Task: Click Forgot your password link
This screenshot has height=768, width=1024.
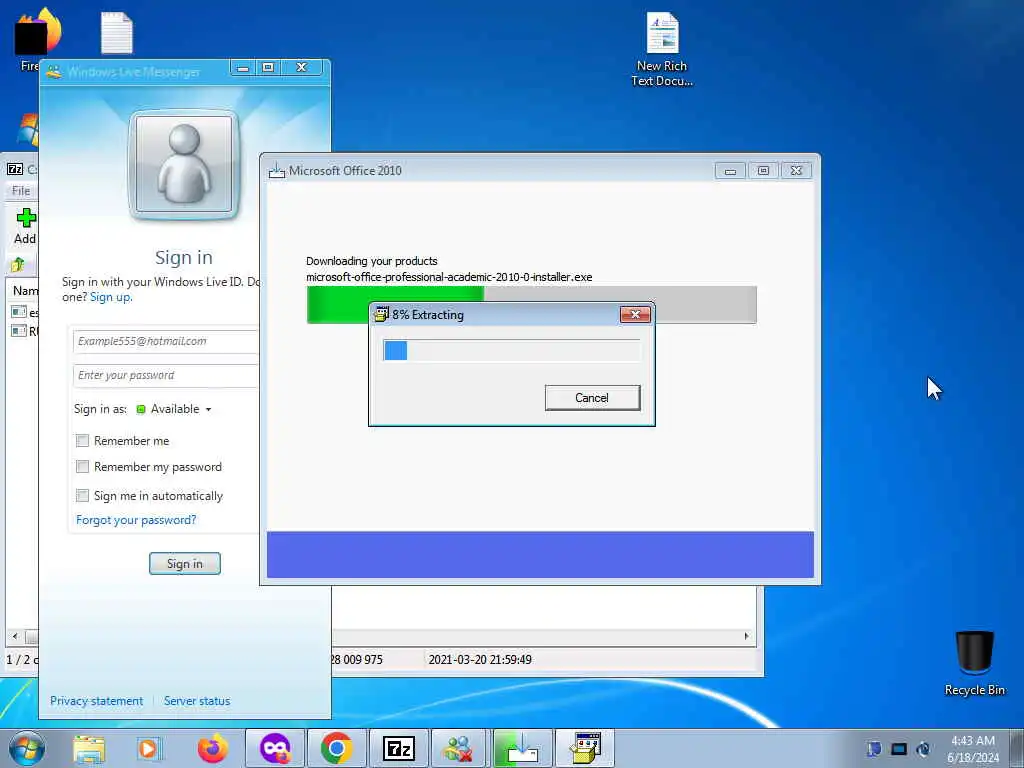Action: [136, 520]
